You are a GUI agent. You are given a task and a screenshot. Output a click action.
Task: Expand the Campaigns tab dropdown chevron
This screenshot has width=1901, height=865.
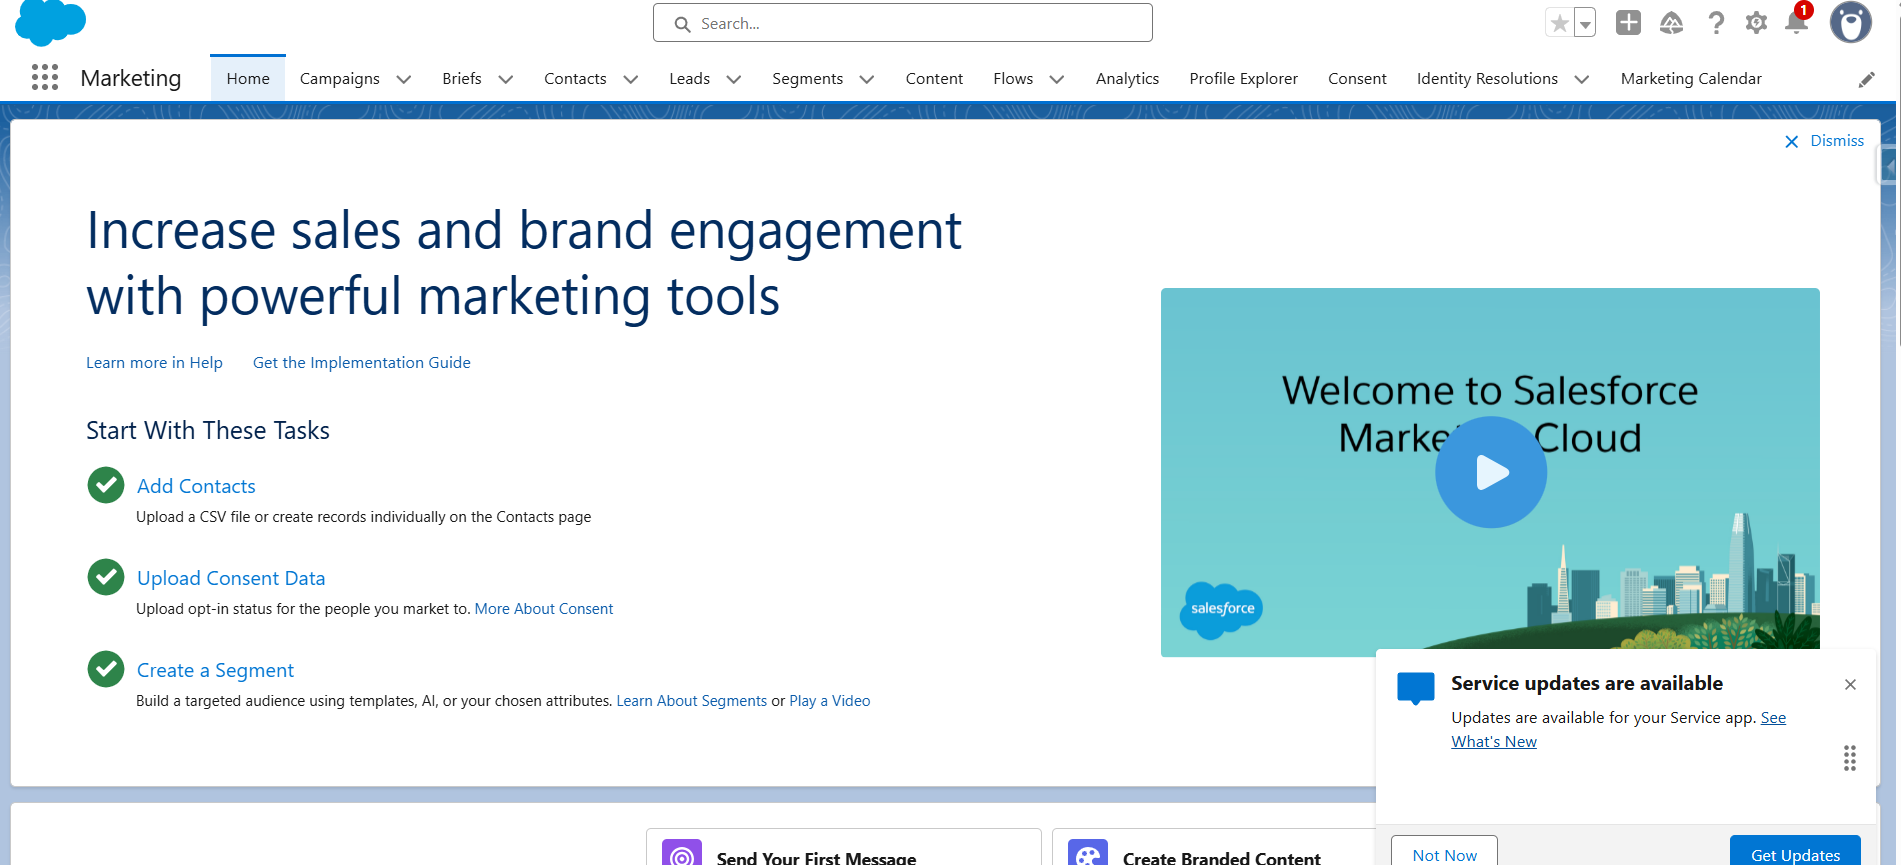pyautogui.click(x=404, y=79)
